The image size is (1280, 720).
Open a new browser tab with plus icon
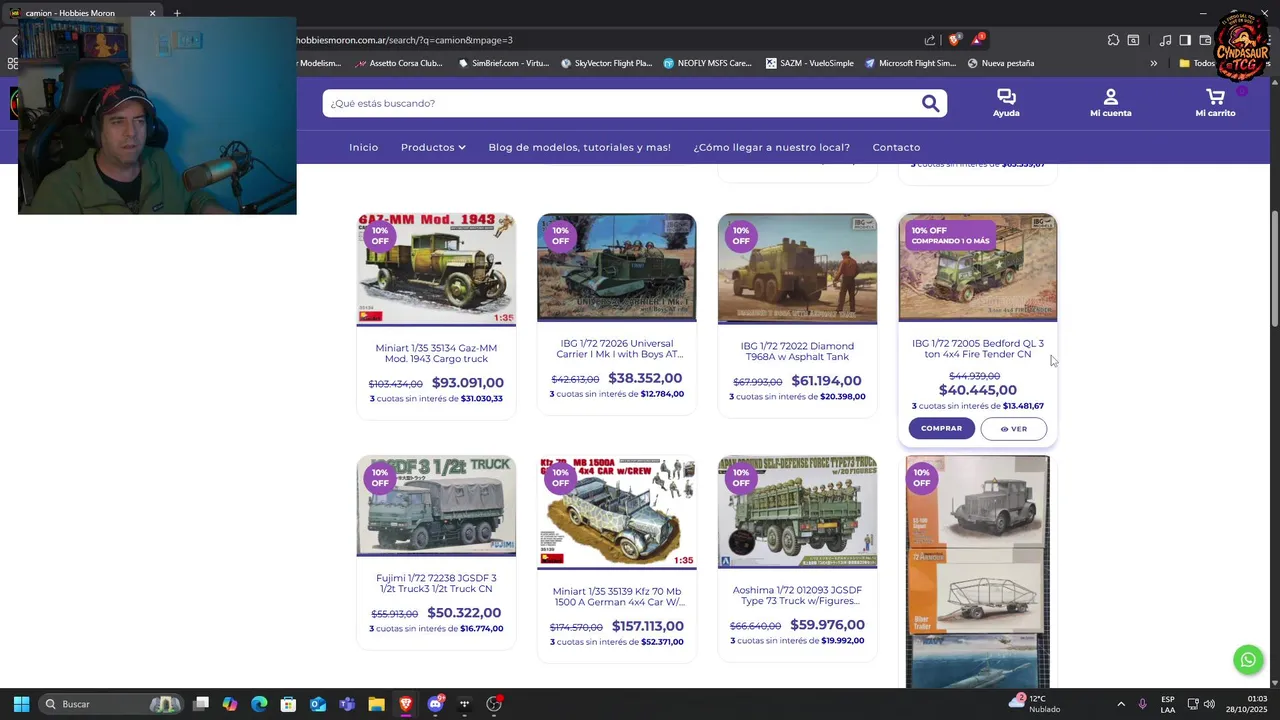point(177,13)
